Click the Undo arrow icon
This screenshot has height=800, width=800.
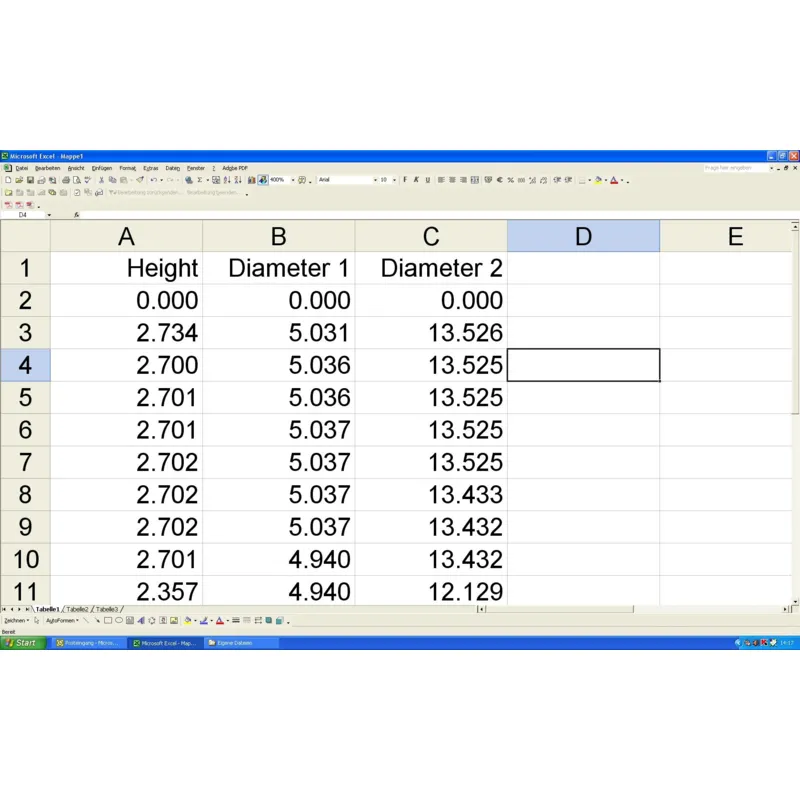(x=153, y=180)
